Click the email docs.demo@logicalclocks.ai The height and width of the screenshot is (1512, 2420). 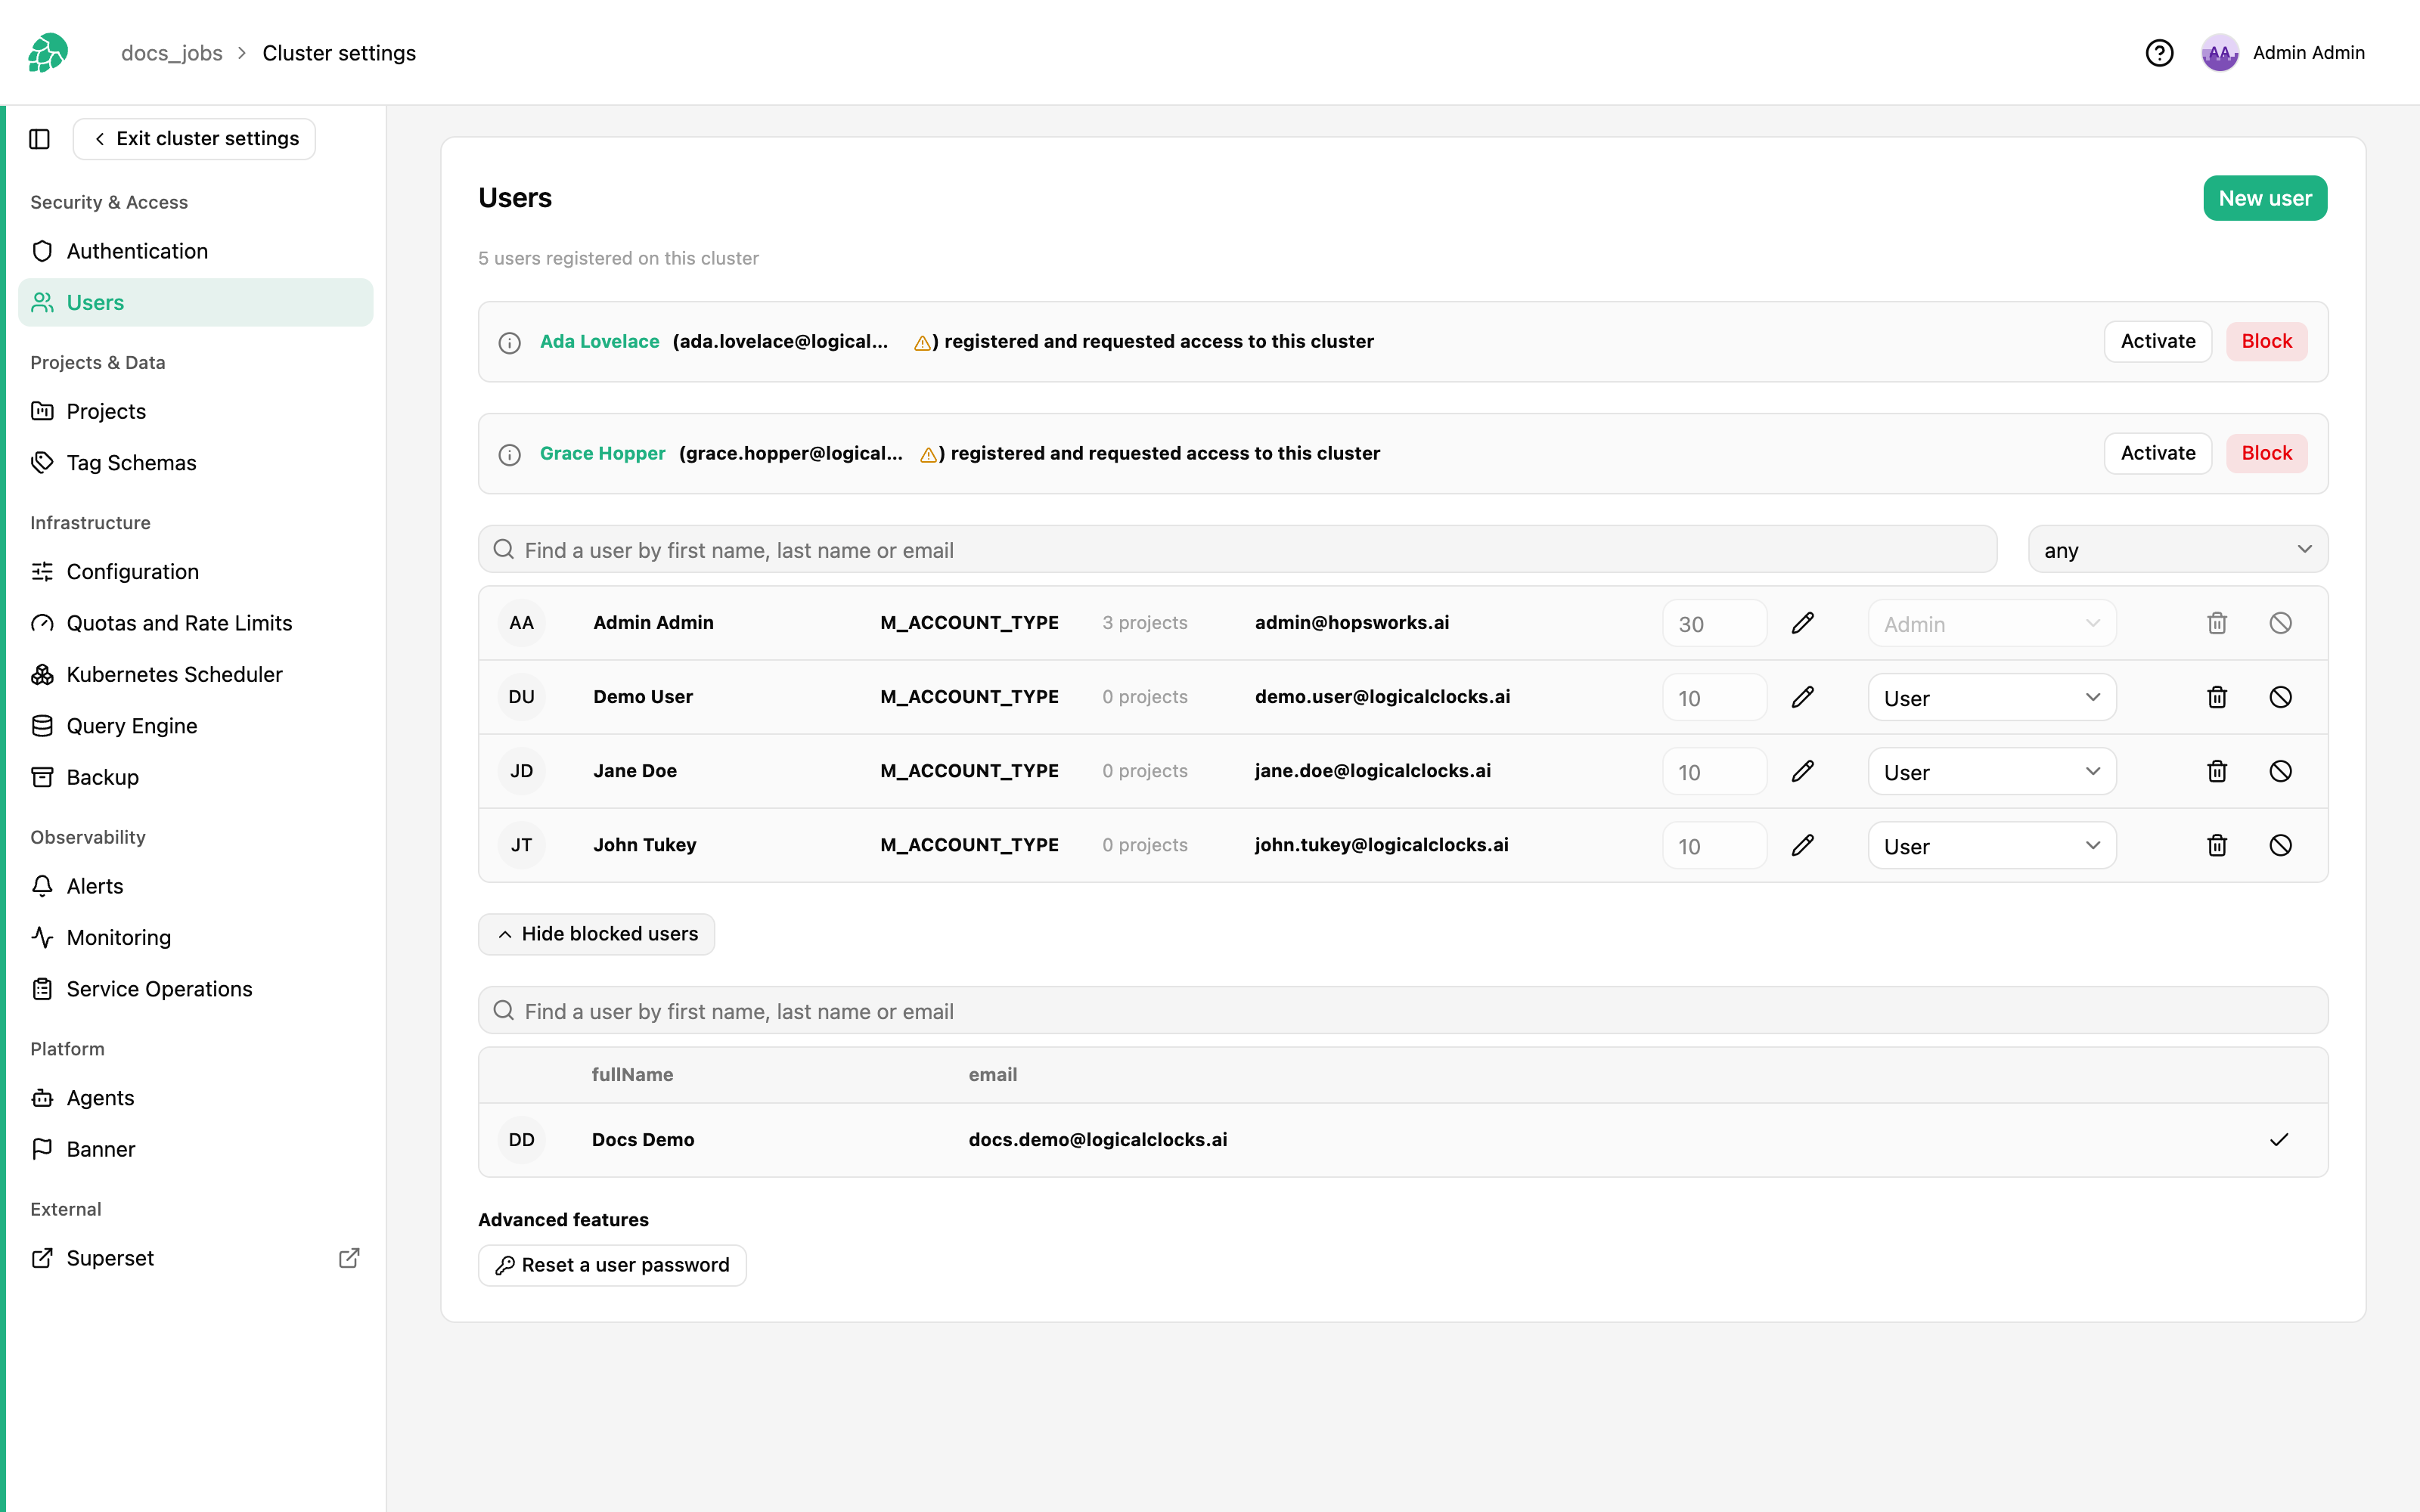tap(1097, 1140)
